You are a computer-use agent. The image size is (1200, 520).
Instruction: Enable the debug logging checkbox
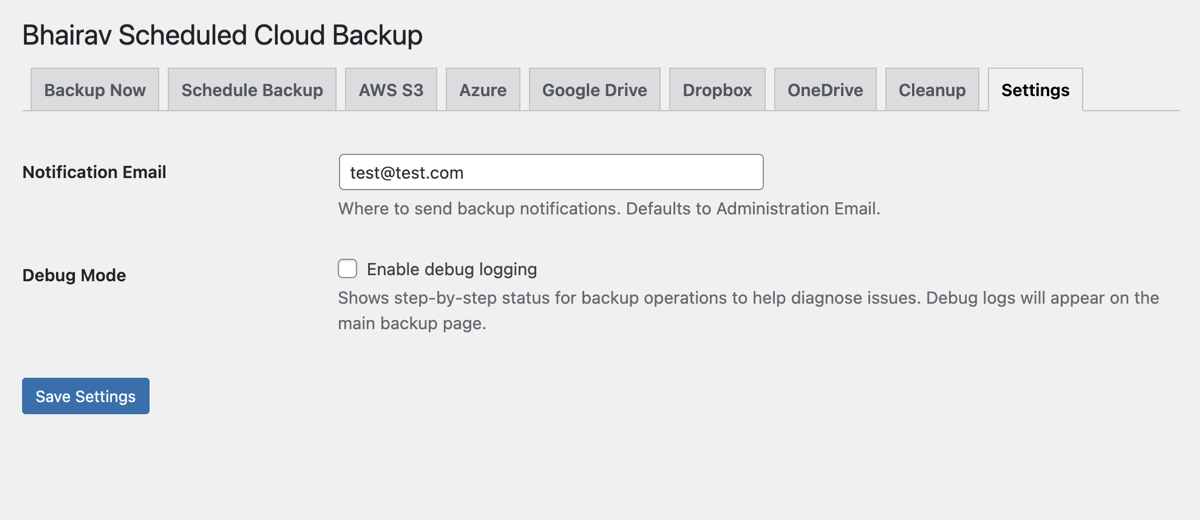tap(348, 269)
